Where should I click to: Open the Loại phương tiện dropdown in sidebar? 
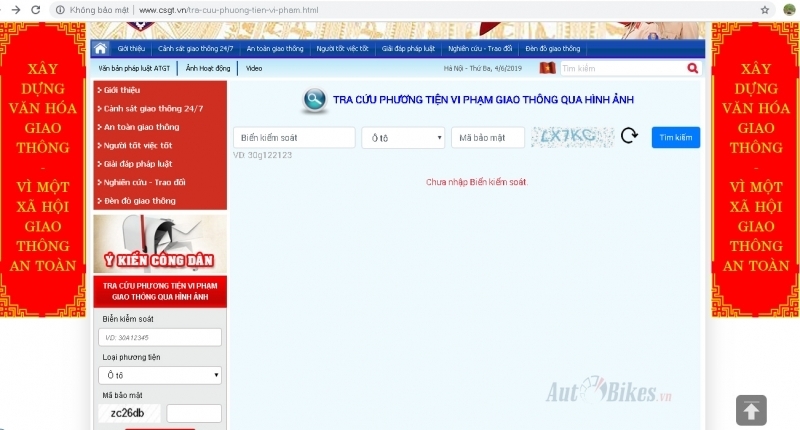coord(160,375)
